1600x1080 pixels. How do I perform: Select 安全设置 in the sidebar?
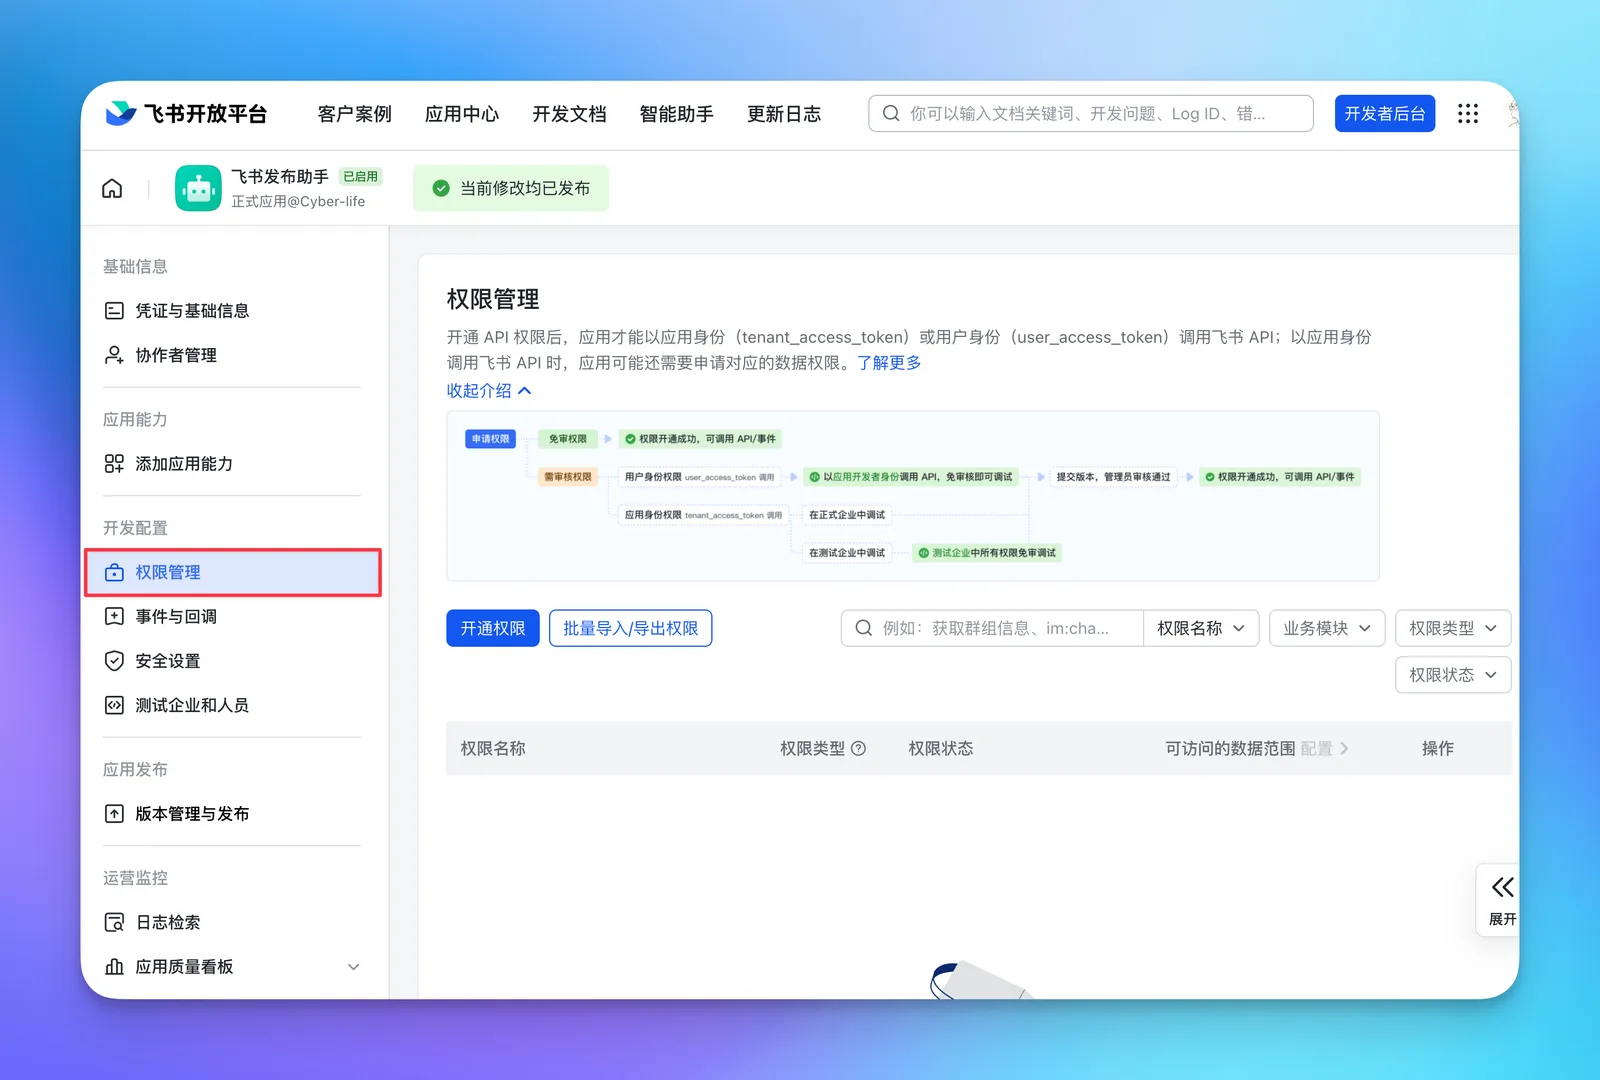coord(233,661)
